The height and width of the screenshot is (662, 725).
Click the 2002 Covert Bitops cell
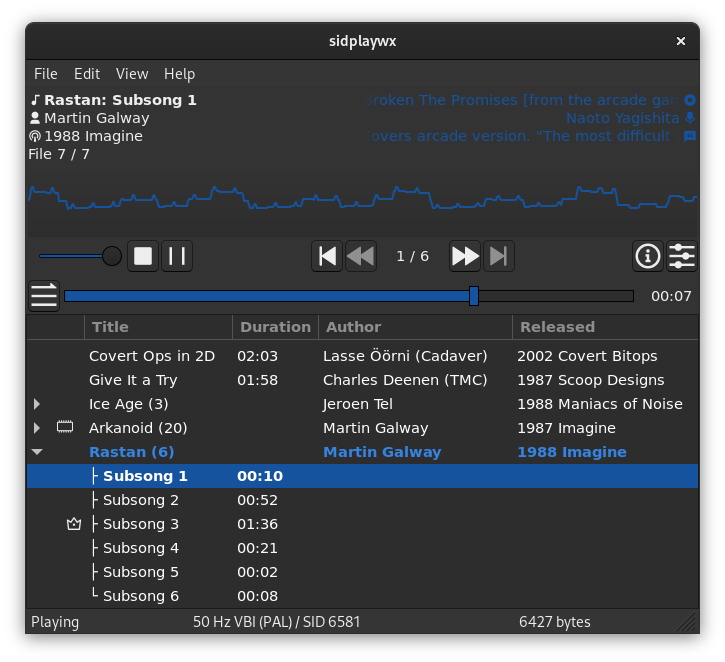tap(587, 356)
